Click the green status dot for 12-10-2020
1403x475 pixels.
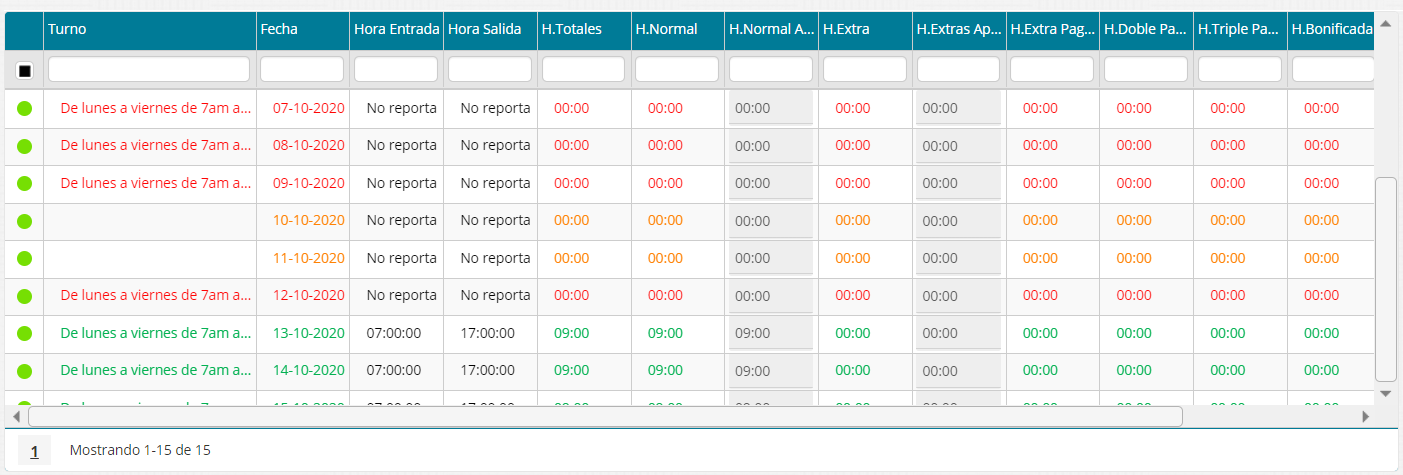[x=25, y=296]
